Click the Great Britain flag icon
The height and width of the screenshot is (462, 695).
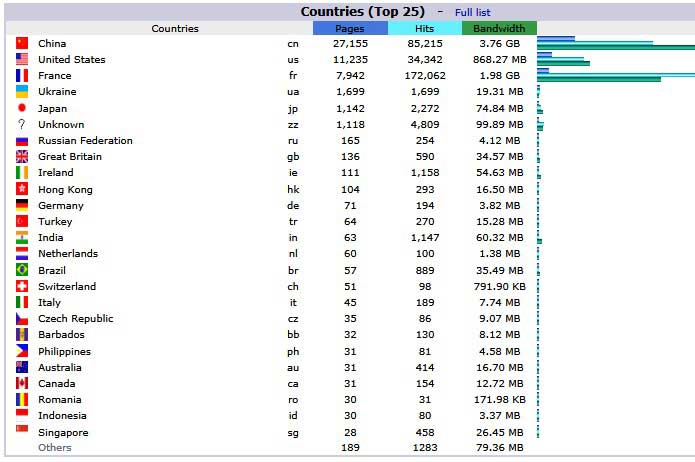click(22, 157)
